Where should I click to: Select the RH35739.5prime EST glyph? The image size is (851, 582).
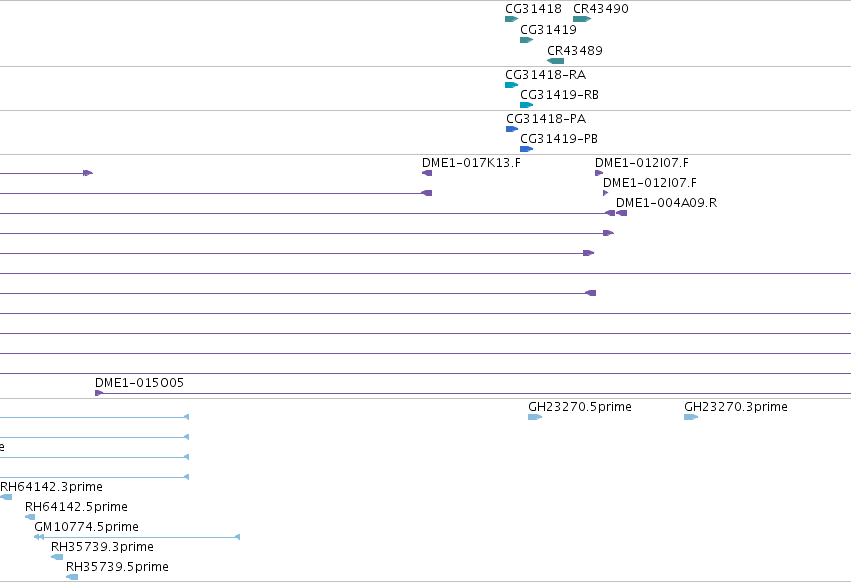[x=72, y=577]
